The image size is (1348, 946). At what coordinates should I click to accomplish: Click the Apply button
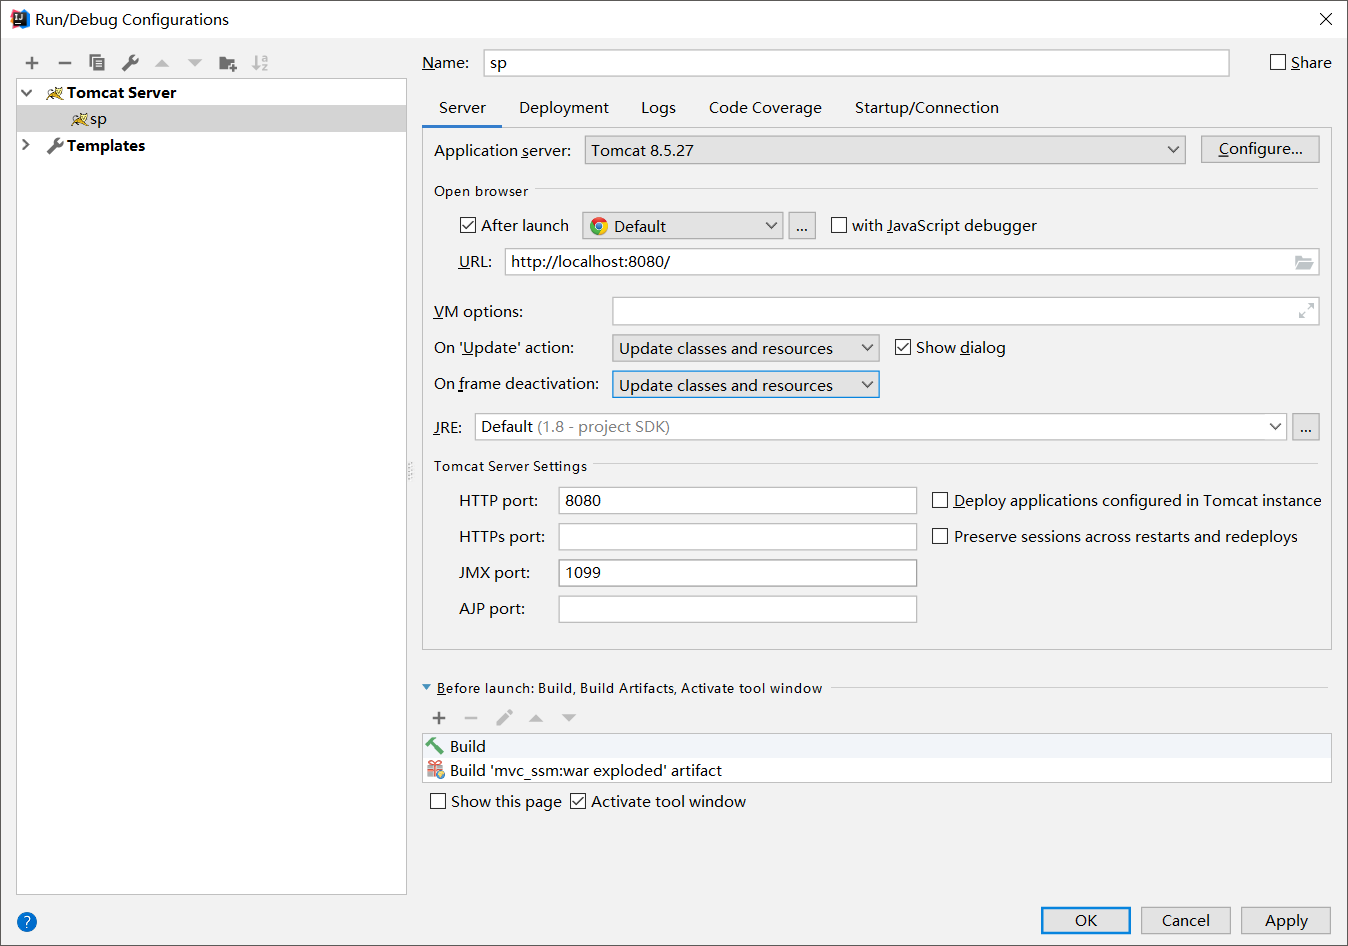(x=1286, y=921)
